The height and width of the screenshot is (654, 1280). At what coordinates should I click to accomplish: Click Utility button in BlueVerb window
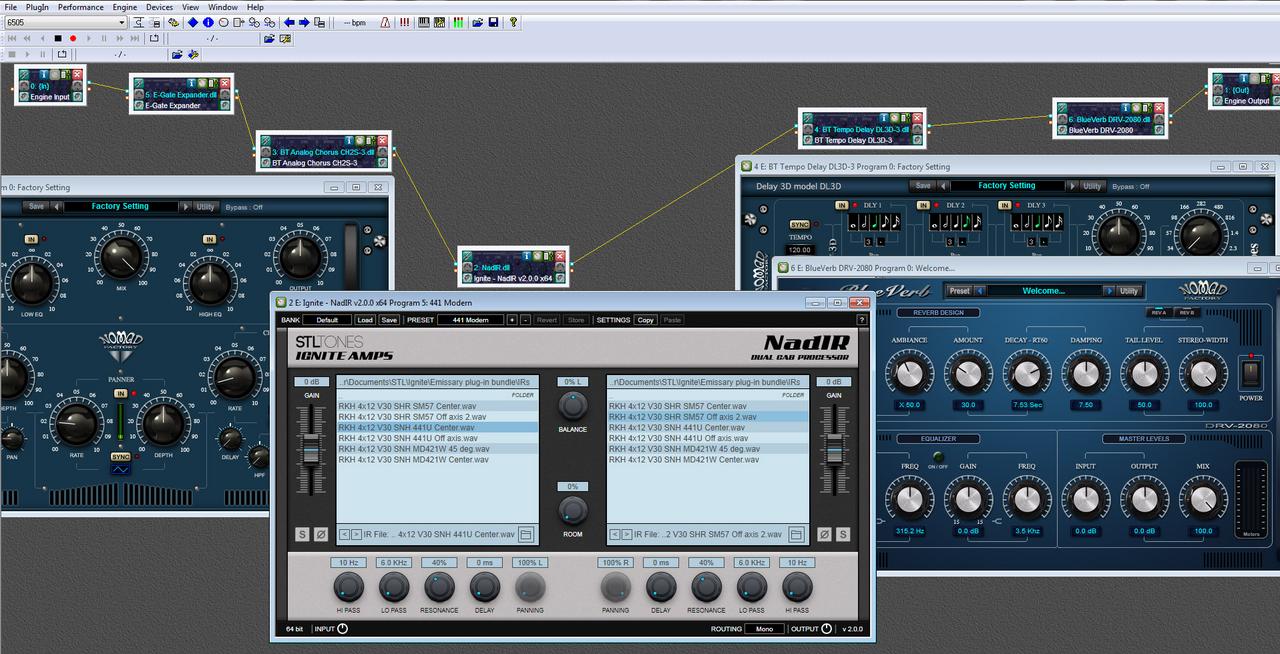click(x=1129, y=291)
